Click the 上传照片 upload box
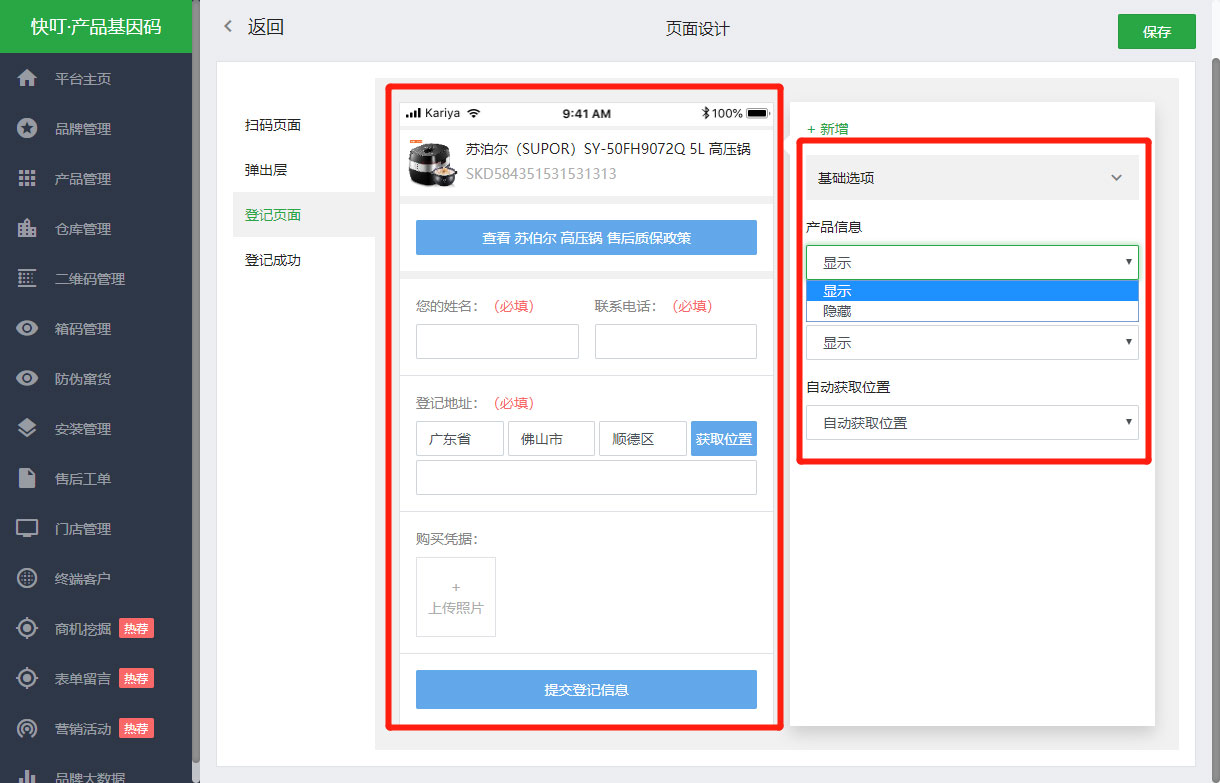 click(x=456, y=597)
